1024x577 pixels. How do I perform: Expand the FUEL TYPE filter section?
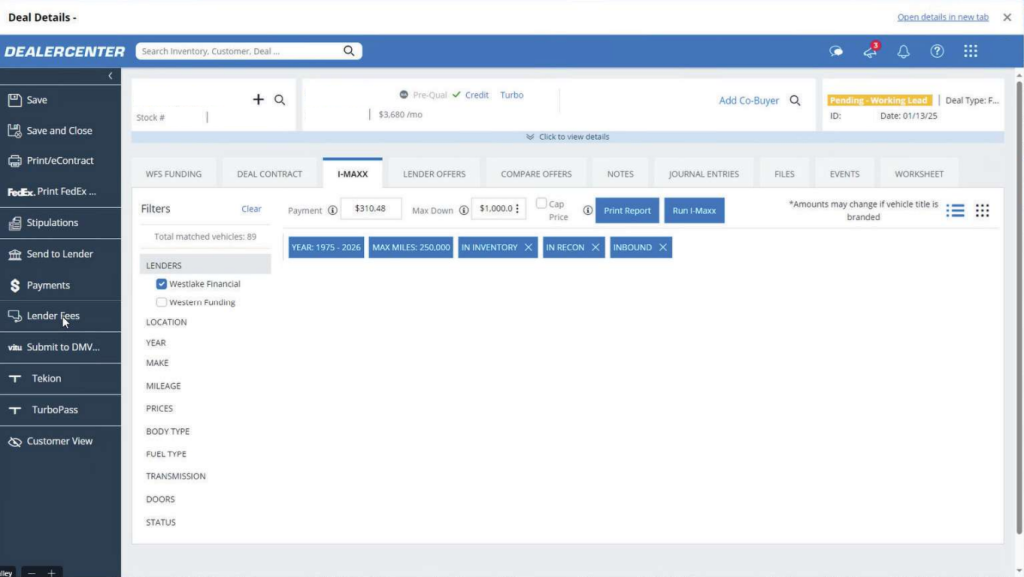[166, 454]
